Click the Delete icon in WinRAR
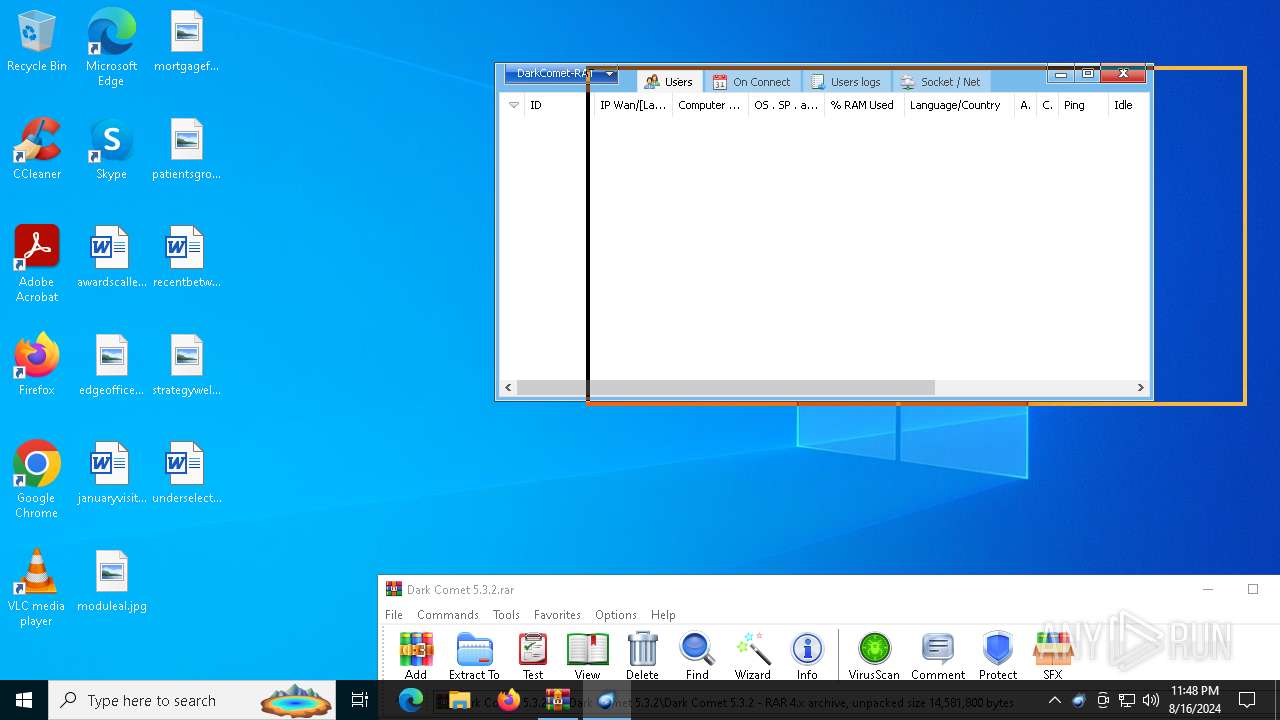The height and width of the screenshot is (720, 1280). pyautogui.click(x=642, y=656)
